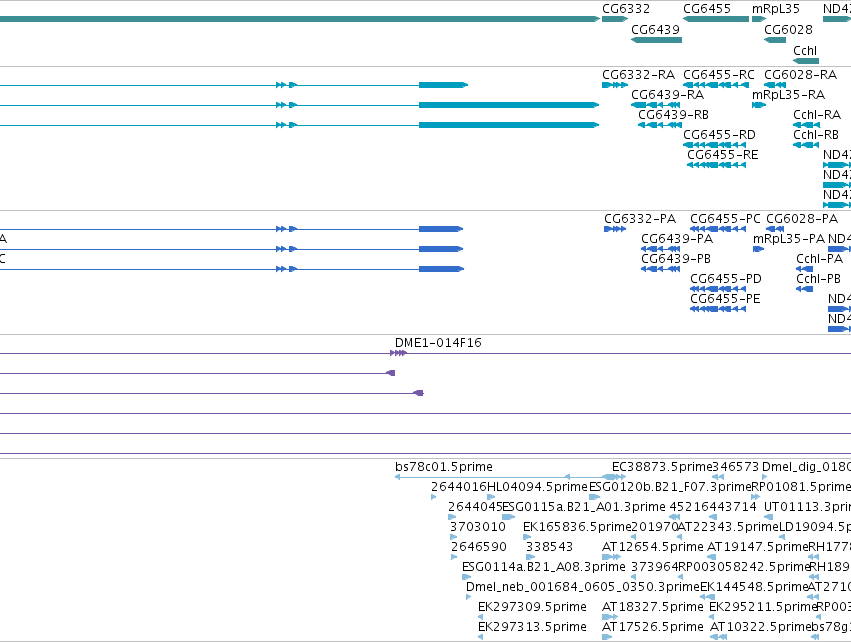The height and width of the screenshot is (642, 851).
Task: Open EST ESG0115a.B21_A01.3prime
Action: 584,507
